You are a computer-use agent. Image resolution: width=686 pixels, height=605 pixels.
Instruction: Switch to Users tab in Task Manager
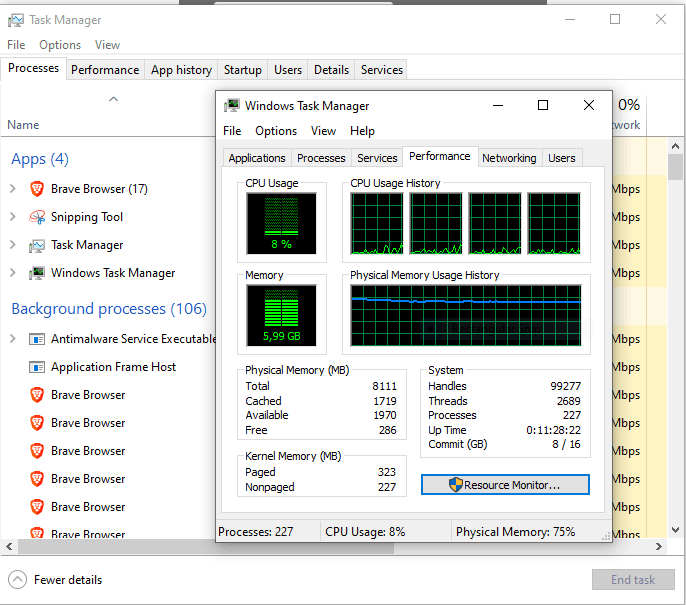288,70
